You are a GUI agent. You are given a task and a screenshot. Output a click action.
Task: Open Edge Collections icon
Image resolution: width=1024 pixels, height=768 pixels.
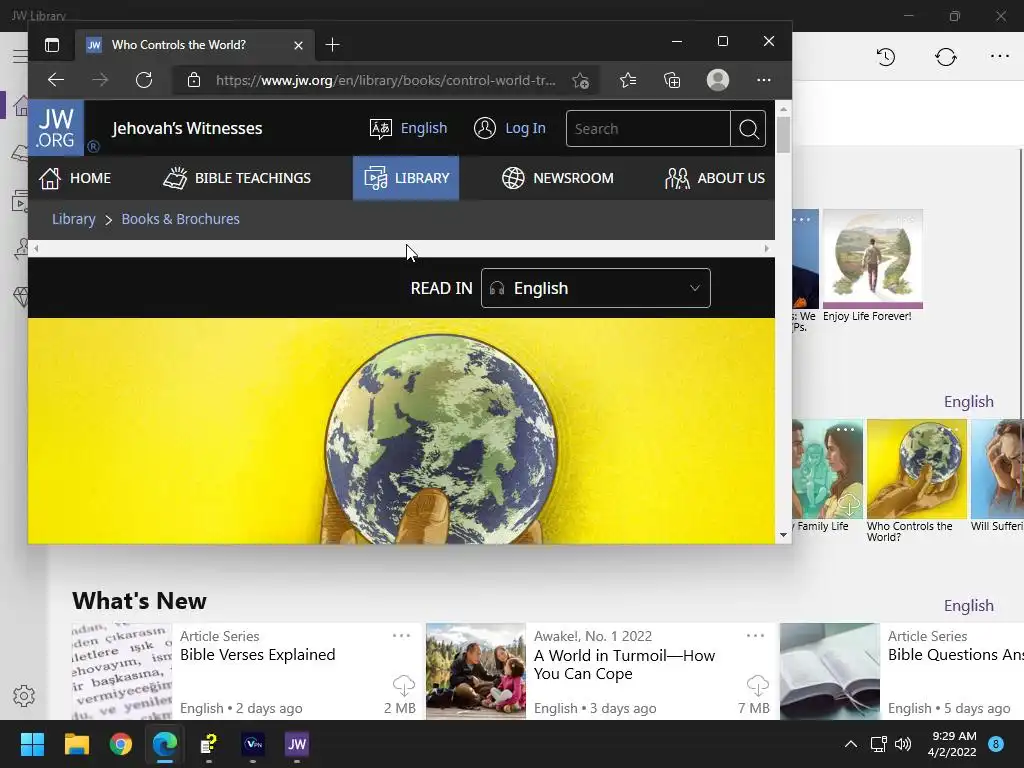pos(672,80)
